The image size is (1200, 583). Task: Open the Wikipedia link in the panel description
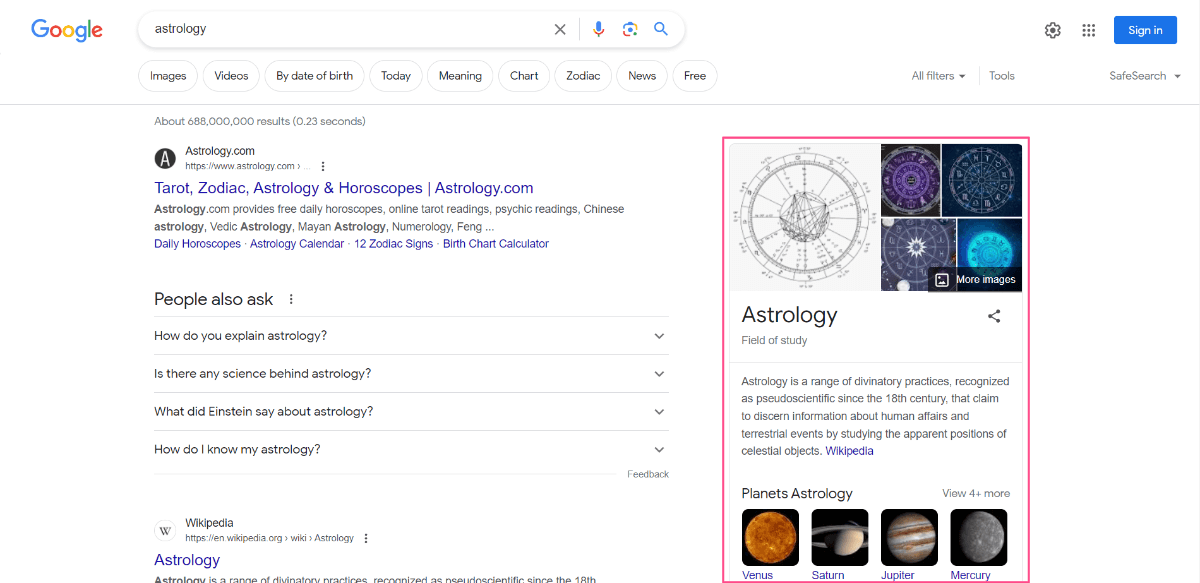[x=849, y=451]
